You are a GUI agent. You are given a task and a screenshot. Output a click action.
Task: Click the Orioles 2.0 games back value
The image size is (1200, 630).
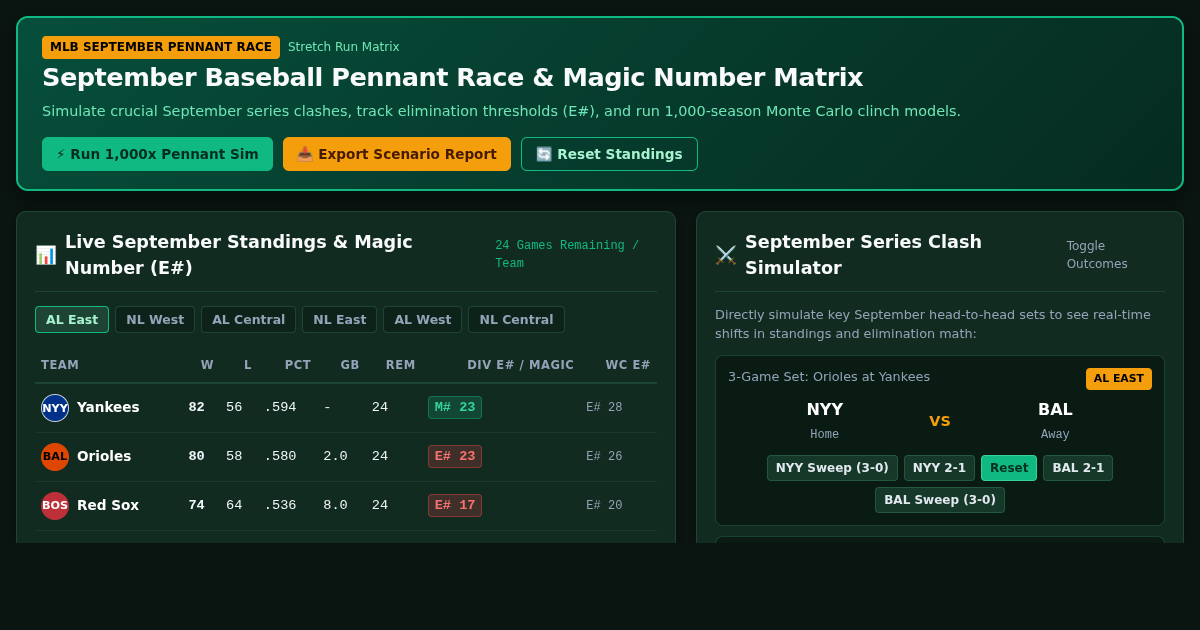[x=335, y=457]
